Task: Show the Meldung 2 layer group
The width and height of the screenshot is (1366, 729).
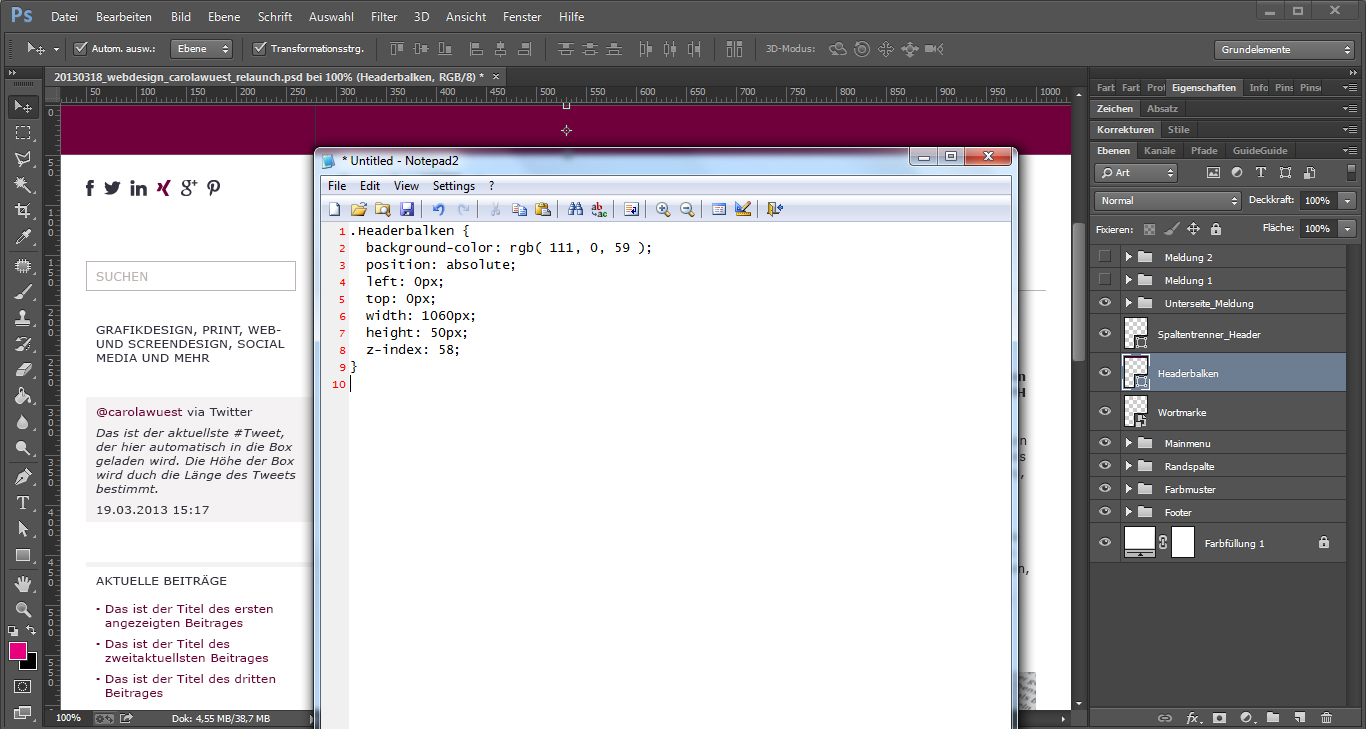Action: click(x=1104, y=257)
